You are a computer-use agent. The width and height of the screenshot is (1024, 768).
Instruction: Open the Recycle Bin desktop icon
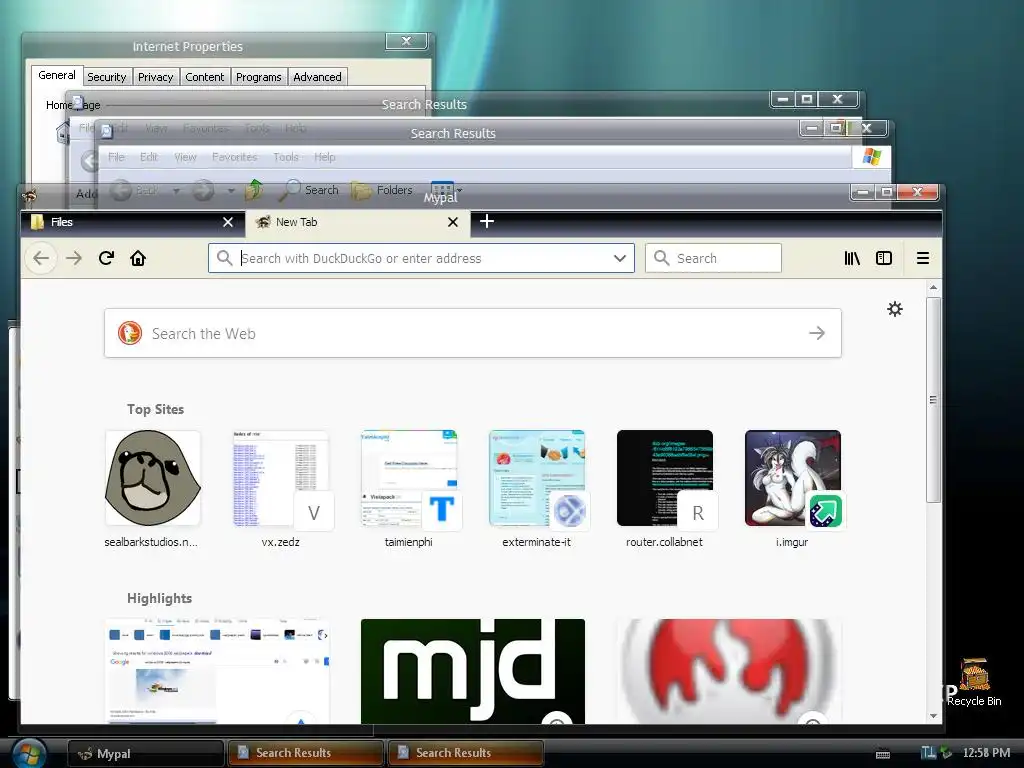(x=974, y=682)
